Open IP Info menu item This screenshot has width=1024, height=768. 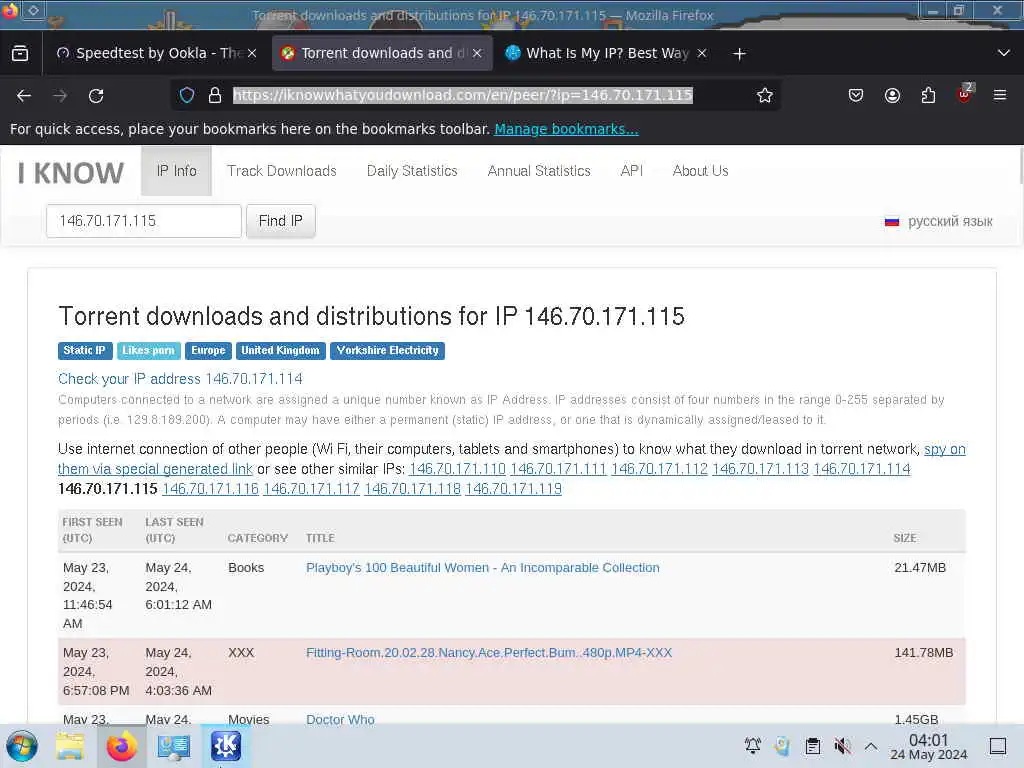176,170
